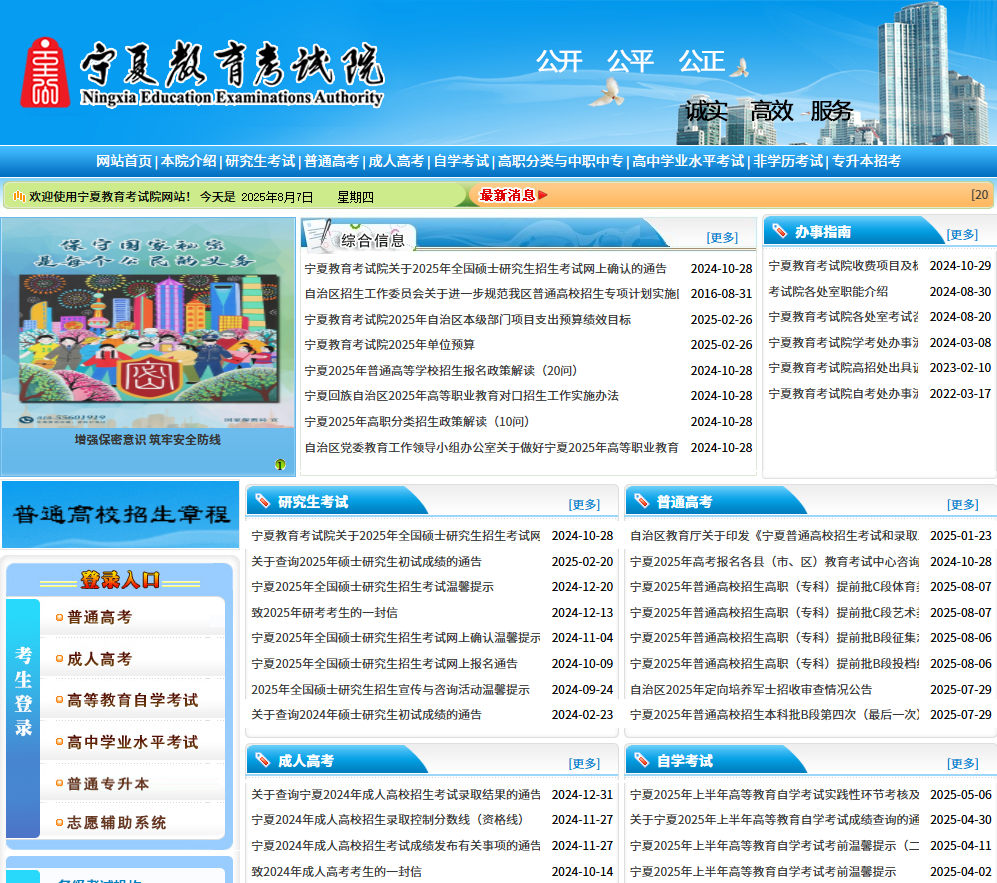Screen dimensions: 997x883
Task: Click the green slide indicator number 1 on carousel
Action: point(281,465)
